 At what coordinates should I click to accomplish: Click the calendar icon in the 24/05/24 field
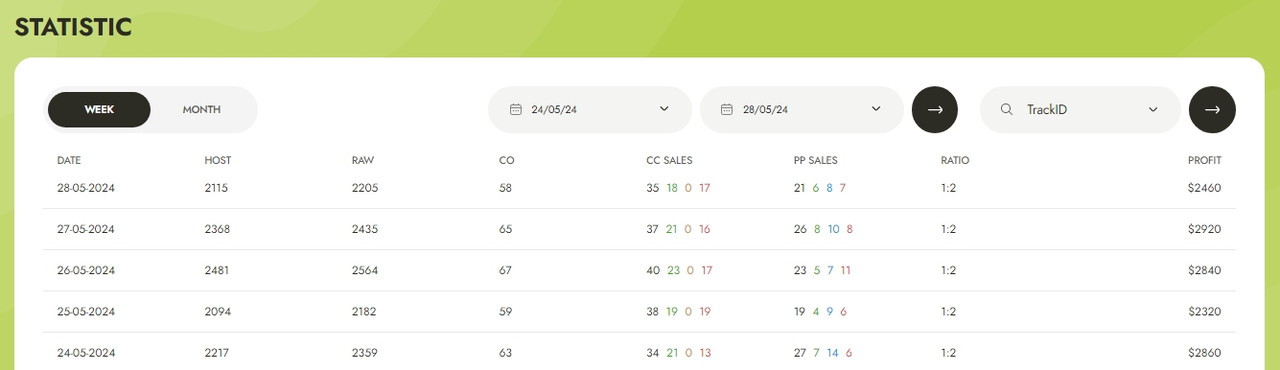516,109
